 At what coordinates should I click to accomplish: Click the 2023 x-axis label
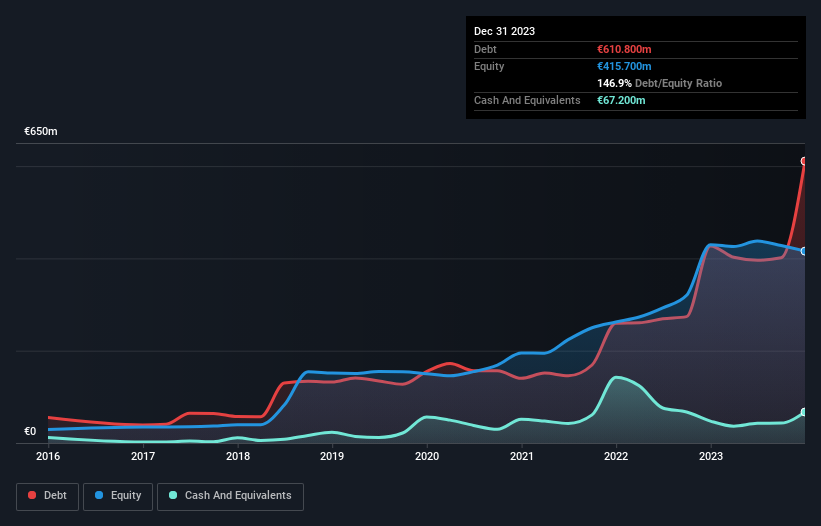(x=711, y=456)
